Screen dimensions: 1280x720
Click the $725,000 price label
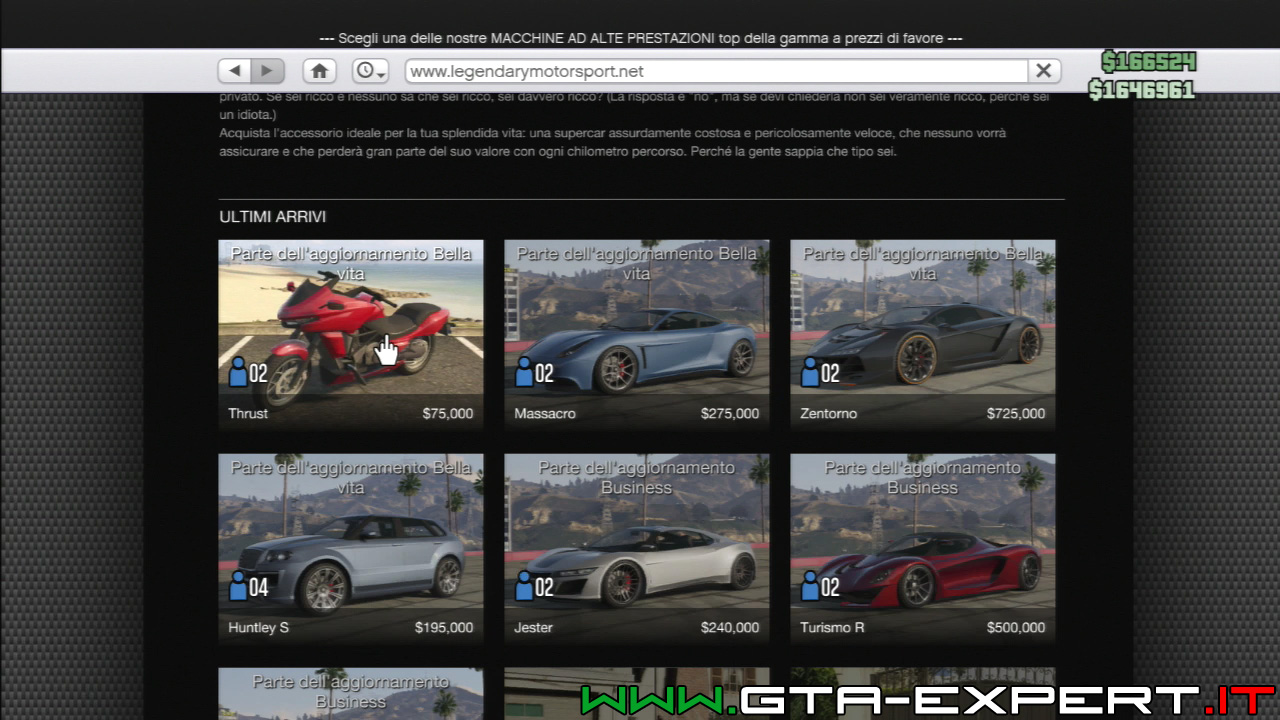pos(1016,413)
